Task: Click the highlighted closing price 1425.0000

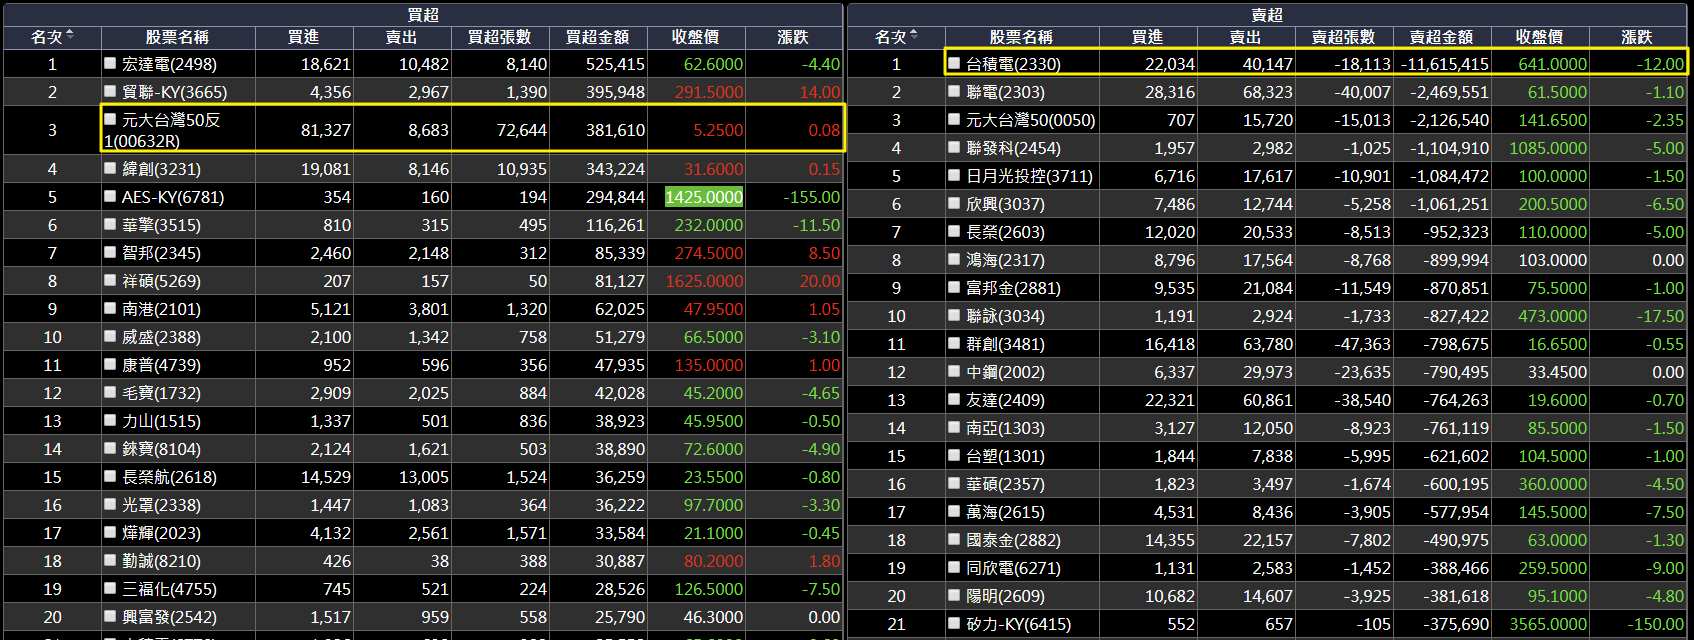Action: coord(704,197)
